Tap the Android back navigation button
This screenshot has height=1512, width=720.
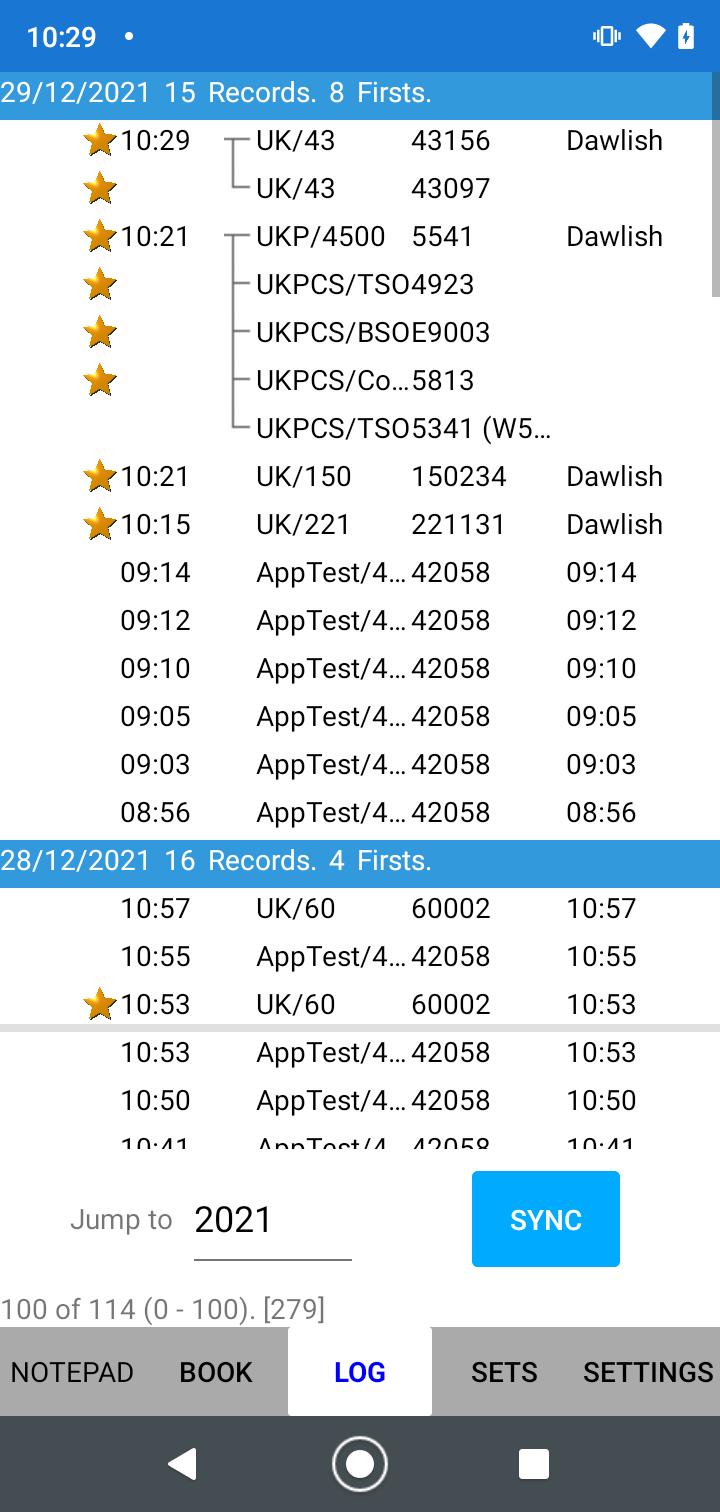(x=182, y=1464)
